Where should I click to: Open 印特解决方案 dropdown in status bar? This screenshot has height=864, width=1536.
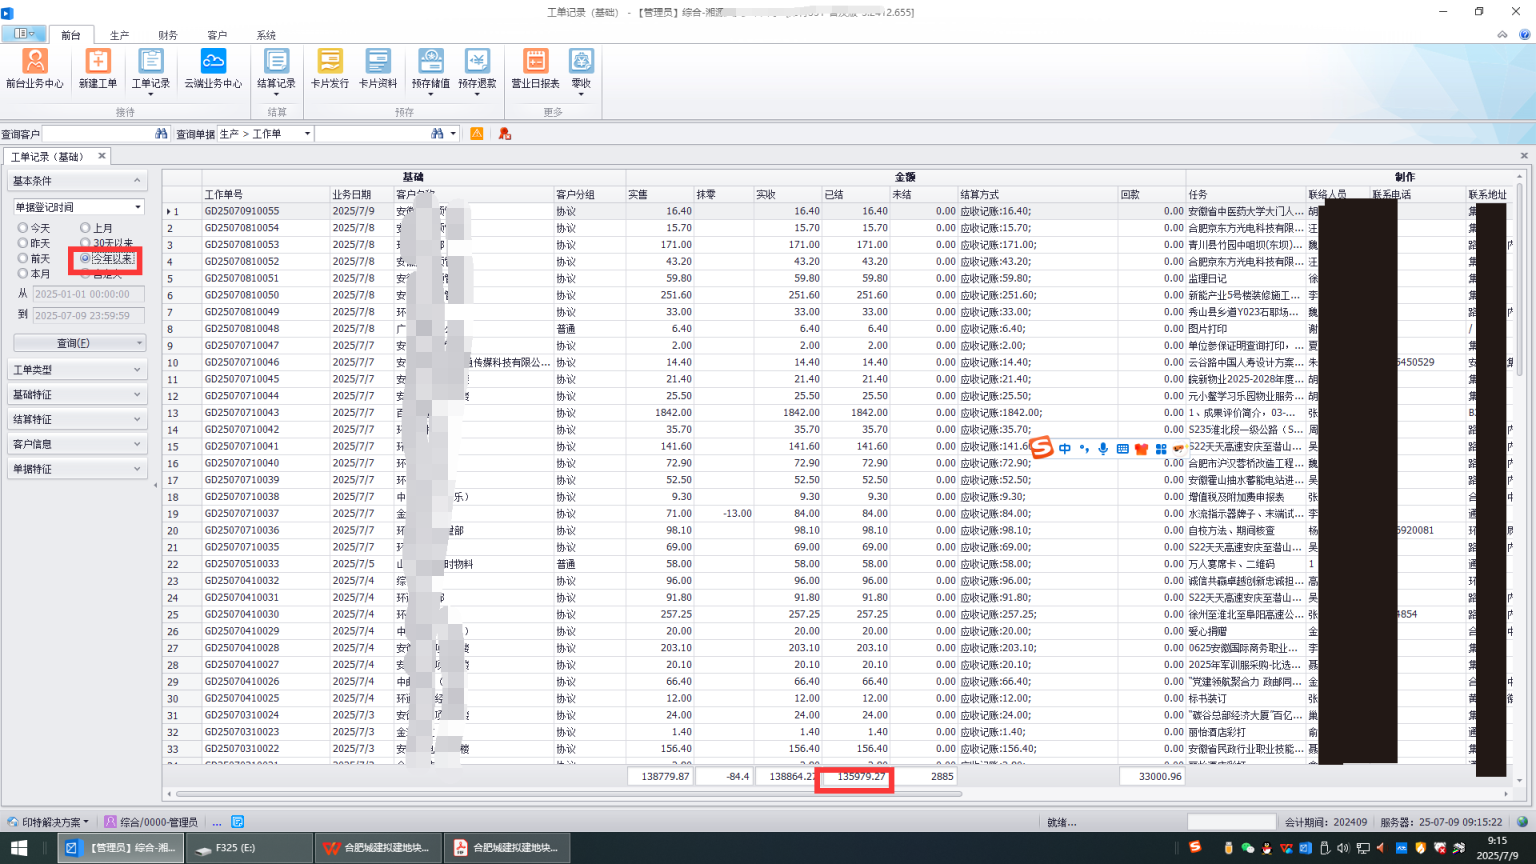tap(48, 822)
